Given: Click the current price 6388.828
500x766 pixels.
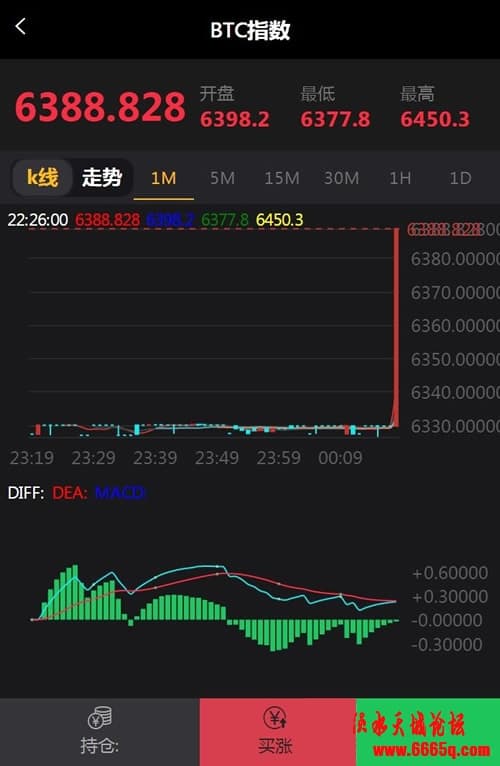Looking at the screenshot, I should coord(100,107).
